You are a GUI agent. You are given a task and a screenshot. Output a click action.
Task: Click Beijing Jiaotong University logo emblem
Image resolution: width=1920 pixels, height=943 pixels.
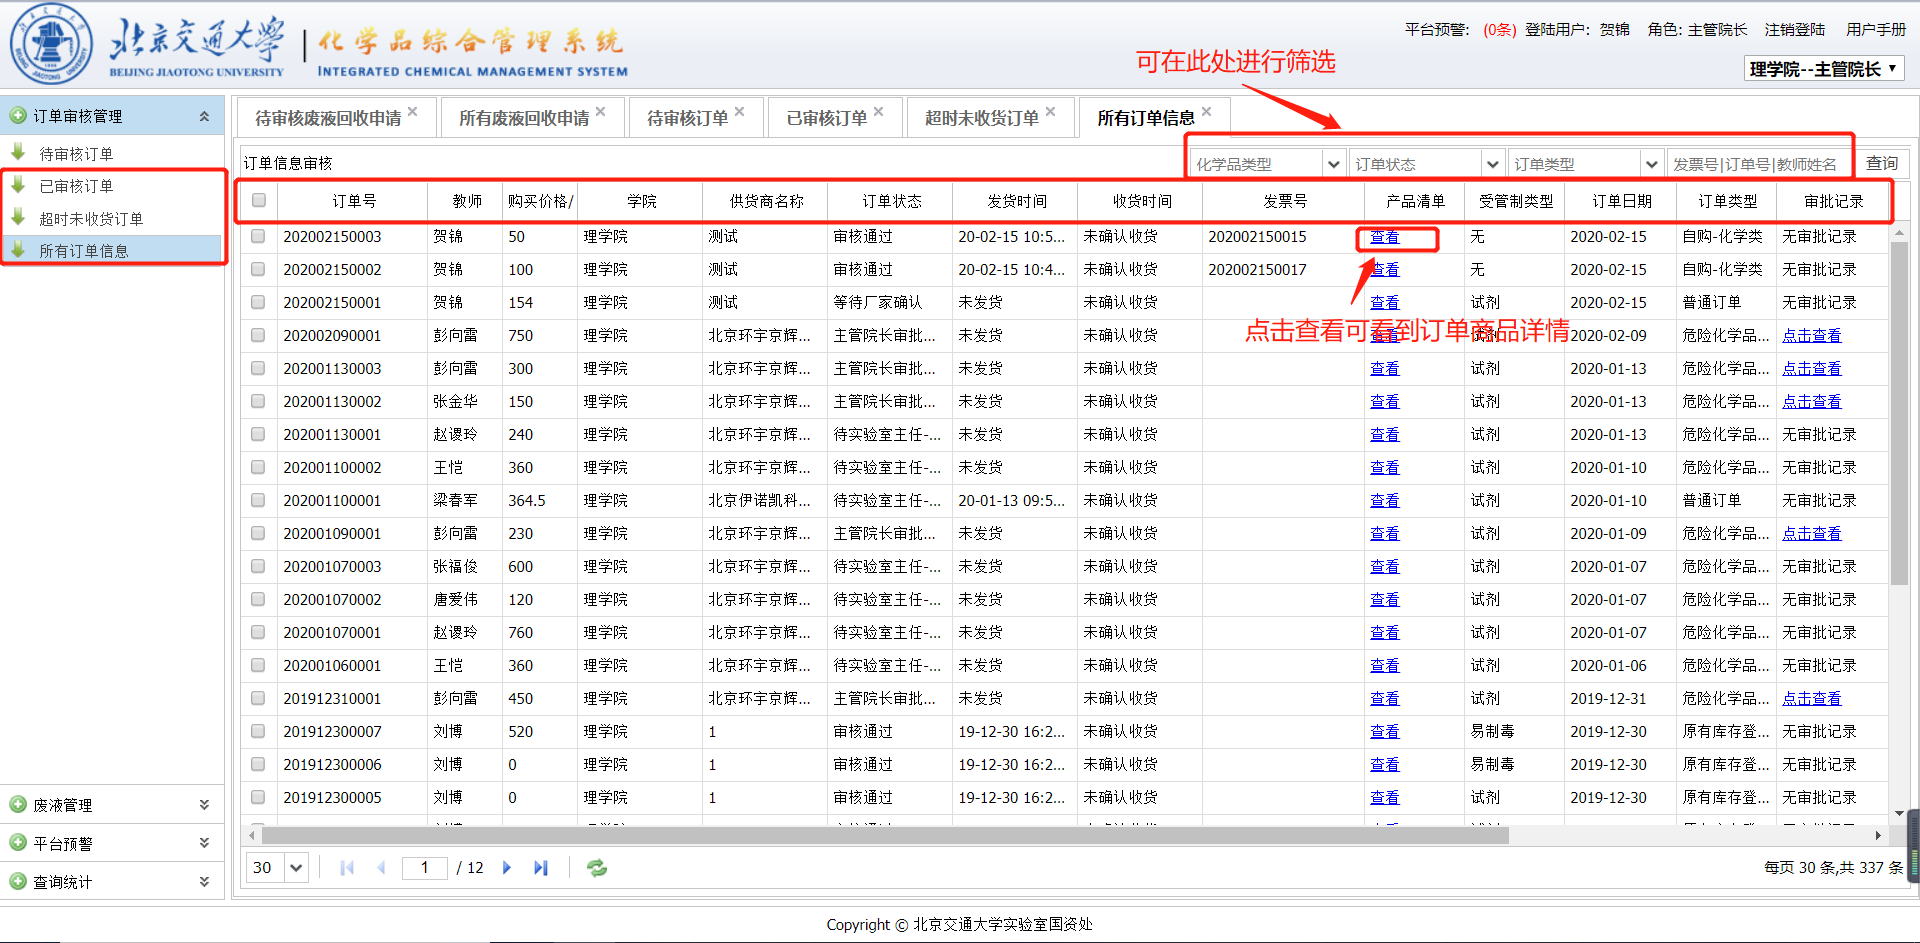click(x=51, y=44)
